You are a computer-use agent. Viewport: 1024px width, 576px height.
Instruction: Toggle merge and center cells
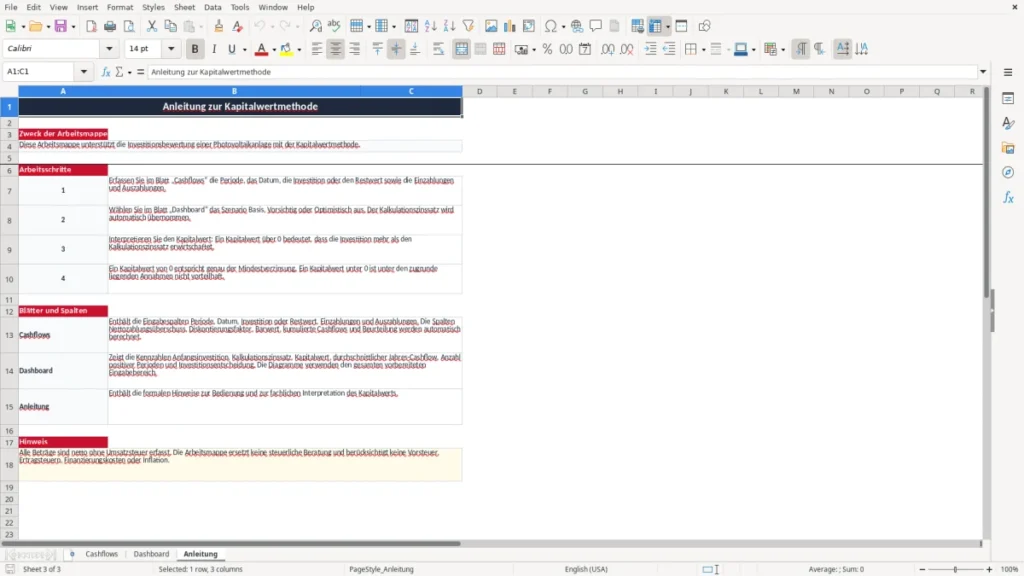pyautogui.click(x=461, y=49)
